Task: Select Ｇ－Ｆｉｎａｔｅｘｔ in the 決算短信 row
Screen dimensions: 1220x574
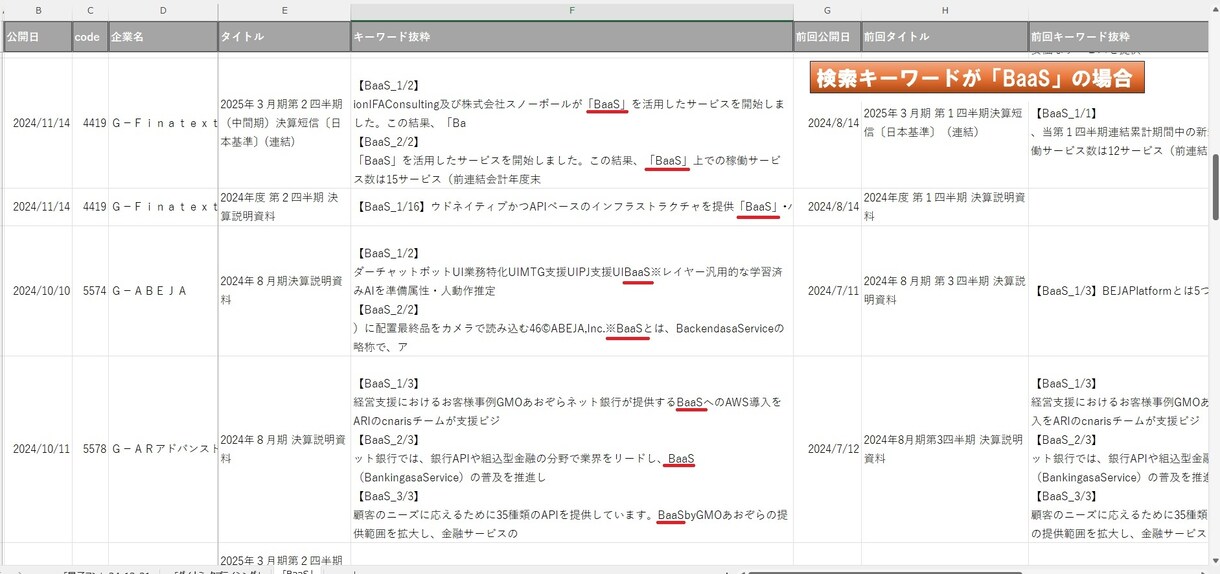Action: click(163, 123)
